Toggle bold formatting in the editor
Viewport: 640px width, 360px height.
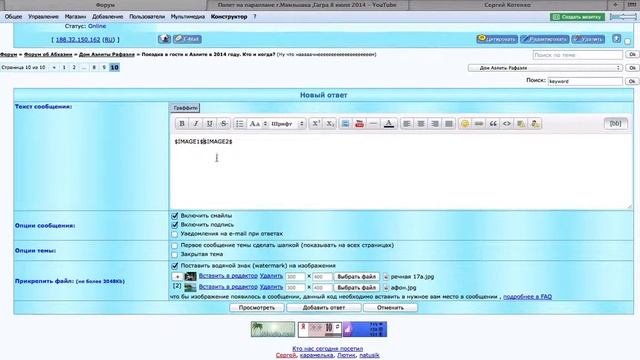pyautogui.click(x=182, y=124)
